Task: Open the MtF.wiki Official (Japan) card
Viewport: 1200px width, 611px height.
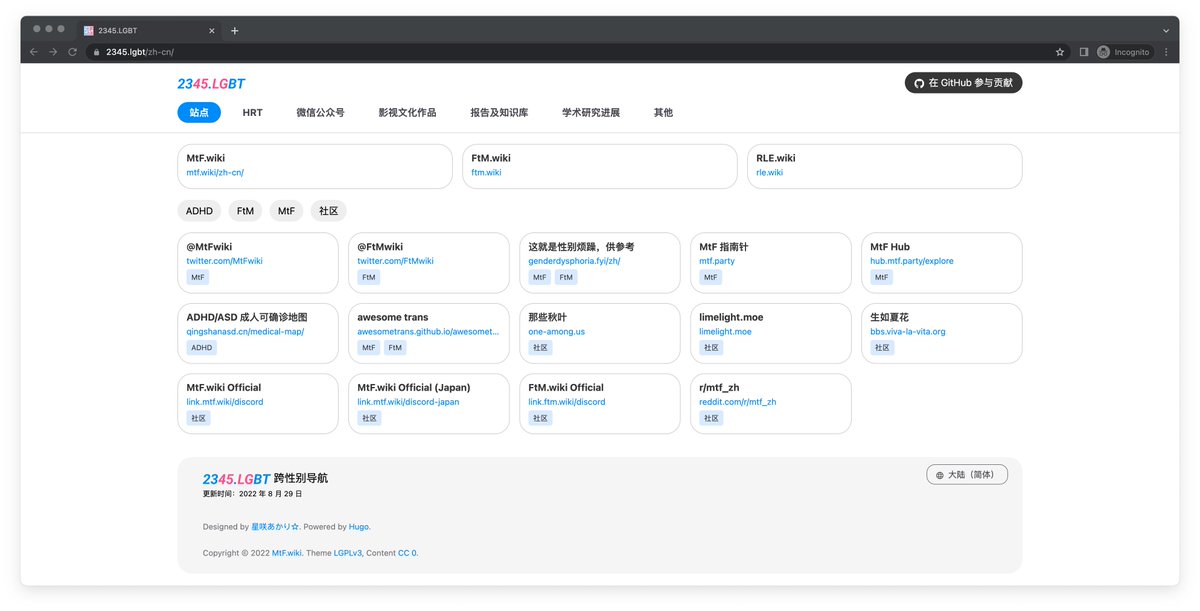Action: click(x=429, y=404)
